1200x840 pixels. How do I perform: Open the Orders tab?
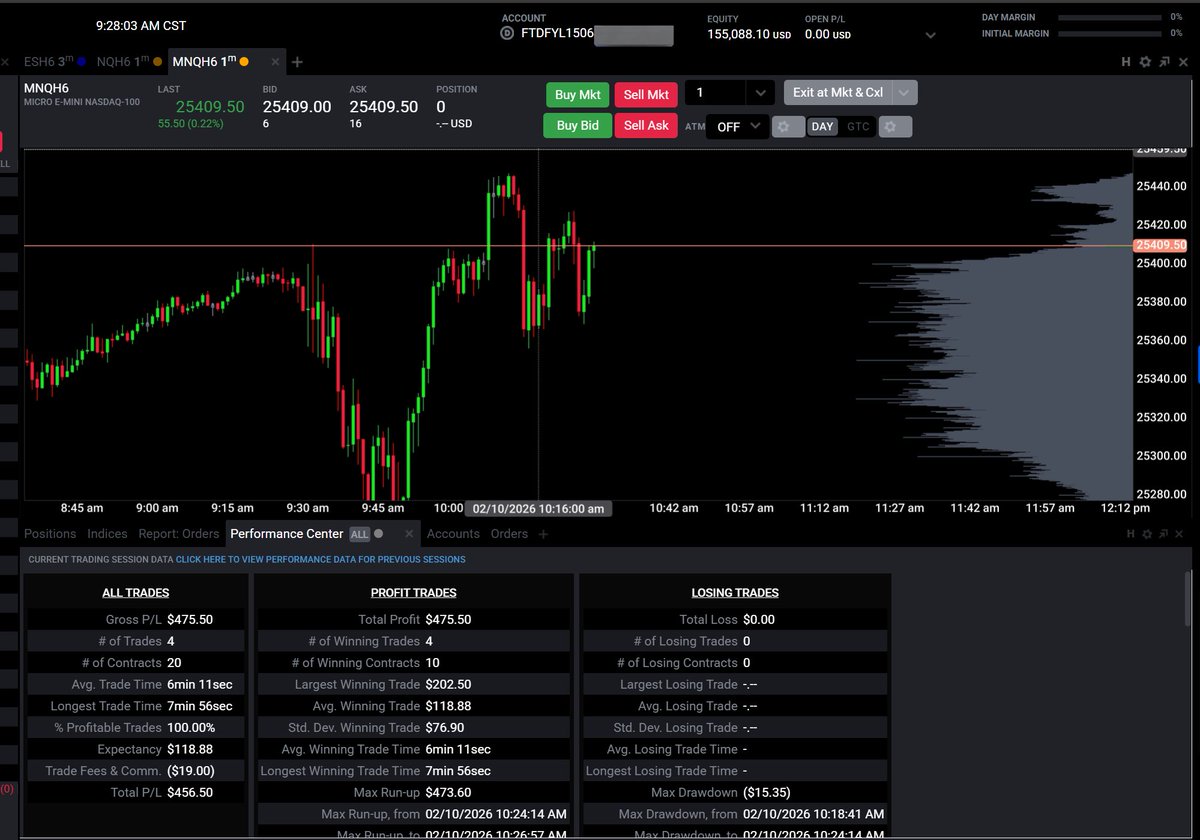(509, 534)
